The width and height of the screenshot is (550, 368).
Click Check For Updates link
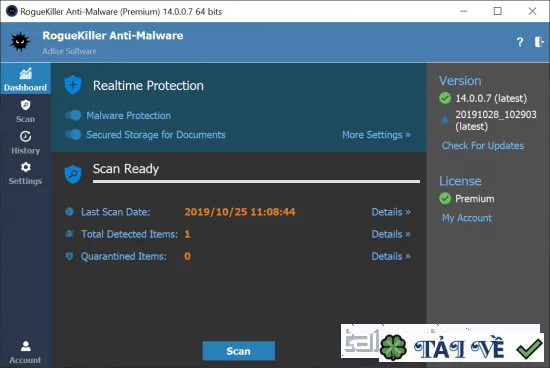(x=483, y=146)
